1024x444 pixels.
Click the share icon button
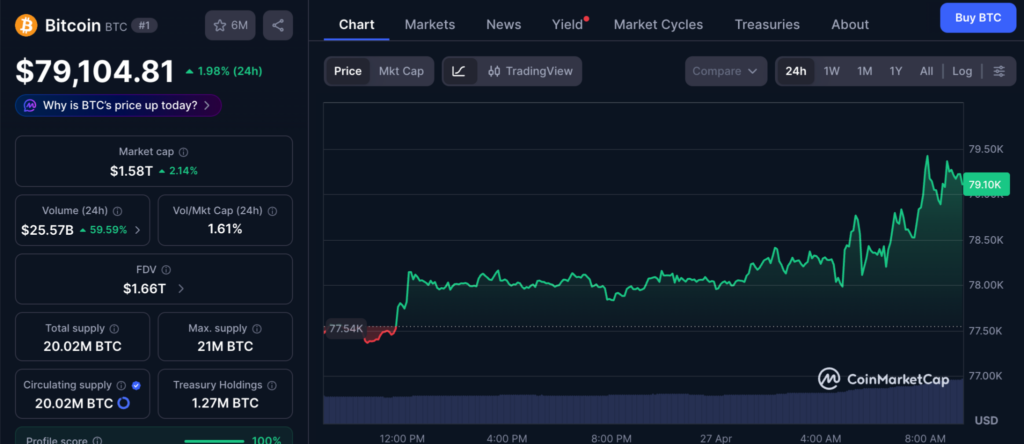[277, 25]
